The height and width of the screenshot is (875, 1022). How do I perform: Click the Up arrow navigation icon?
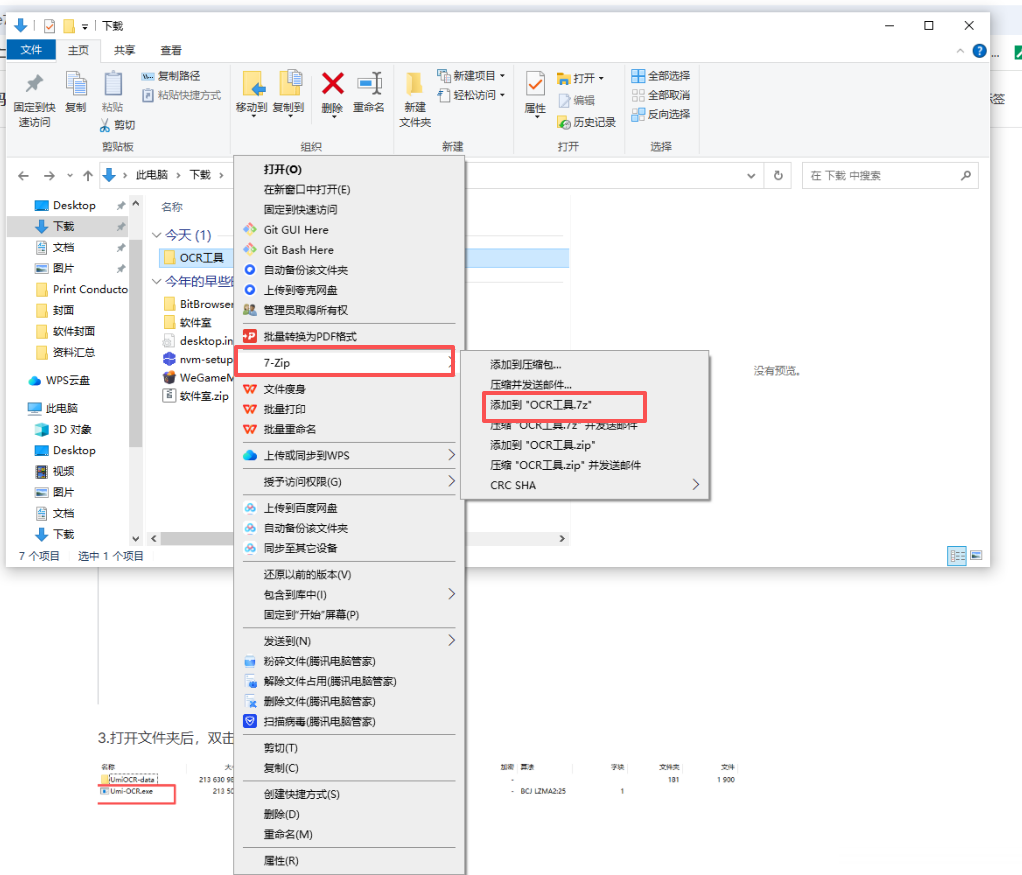coord(88,175)
